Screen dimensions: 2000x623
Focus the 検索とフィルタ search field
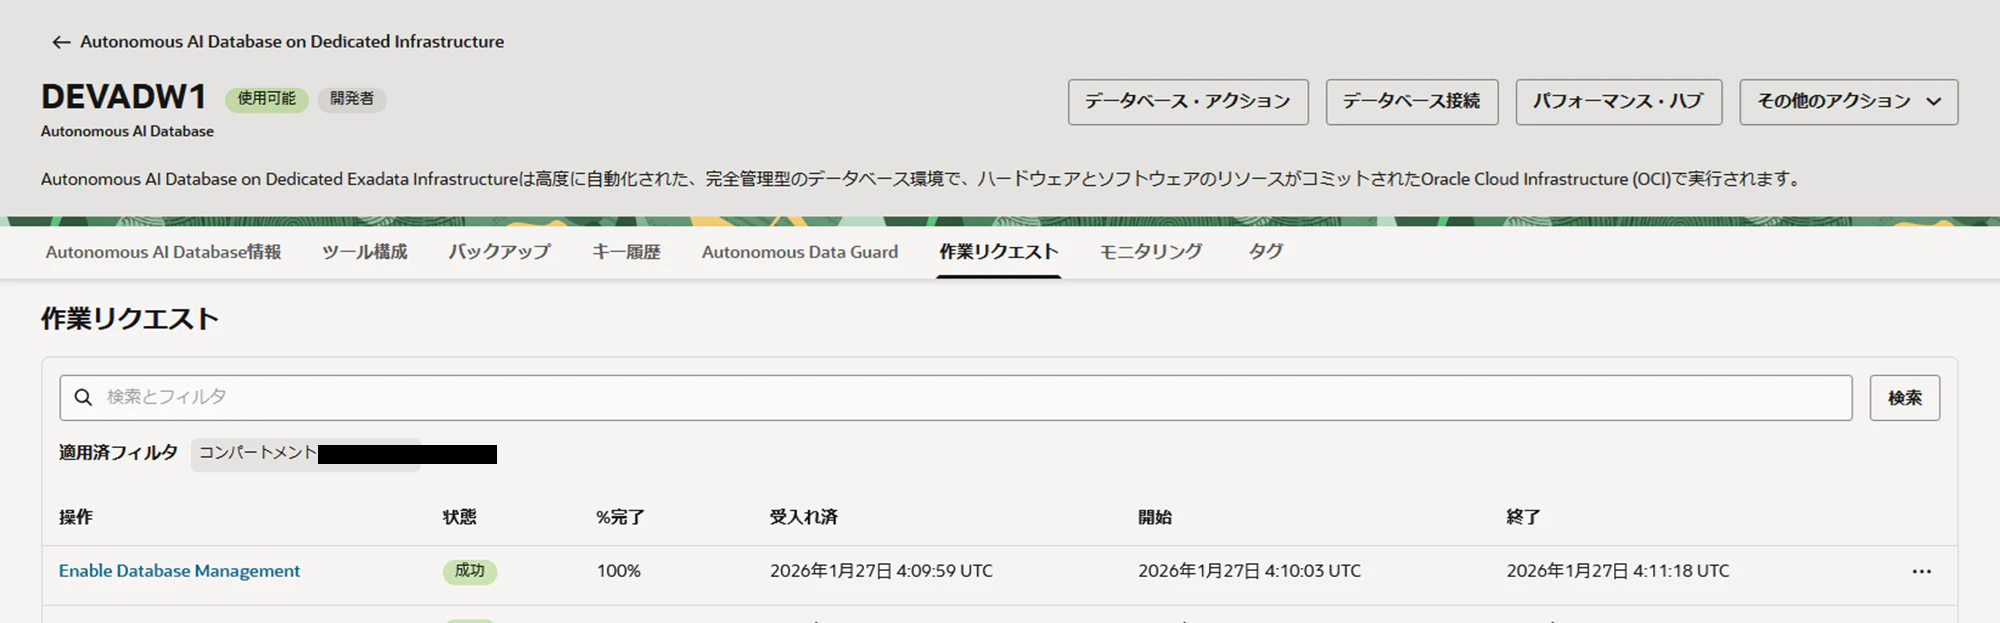(x=956, y=398)
